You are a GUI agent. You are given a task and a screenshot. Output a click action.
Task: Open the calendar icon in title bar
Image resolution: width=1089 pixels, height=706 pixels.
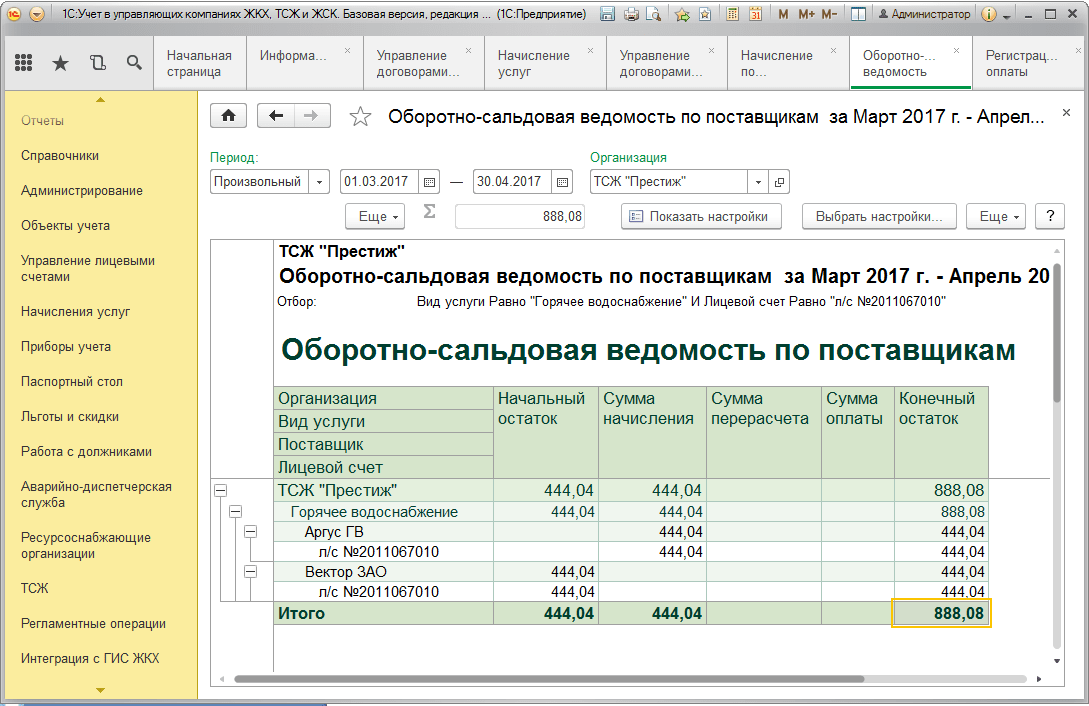coord(755,14)
